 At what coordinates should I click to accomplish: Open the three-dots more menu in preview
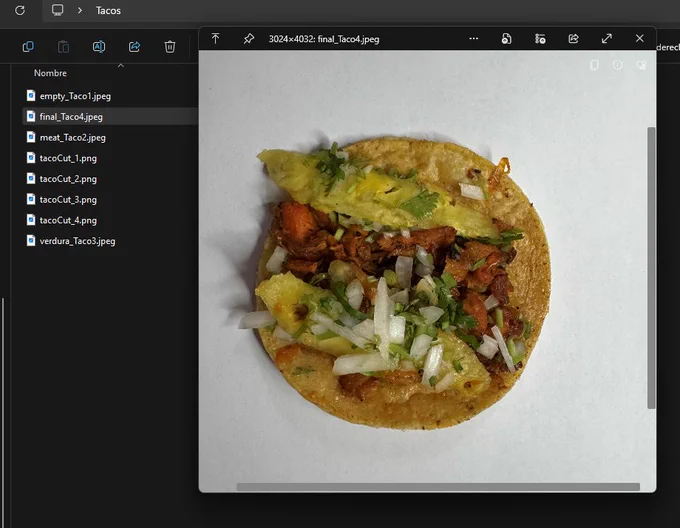click(474, 39)
